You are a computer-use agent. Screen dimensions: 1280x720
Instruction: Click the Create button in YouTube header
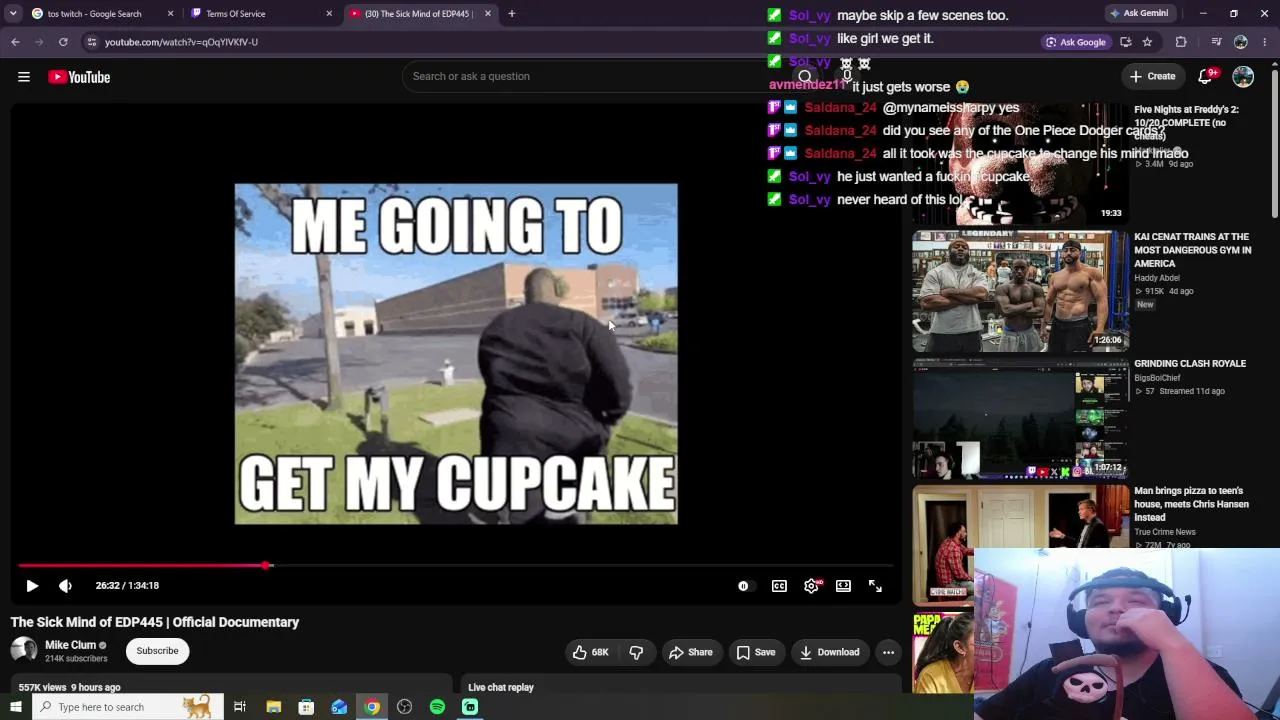(x=1153, y=76)
